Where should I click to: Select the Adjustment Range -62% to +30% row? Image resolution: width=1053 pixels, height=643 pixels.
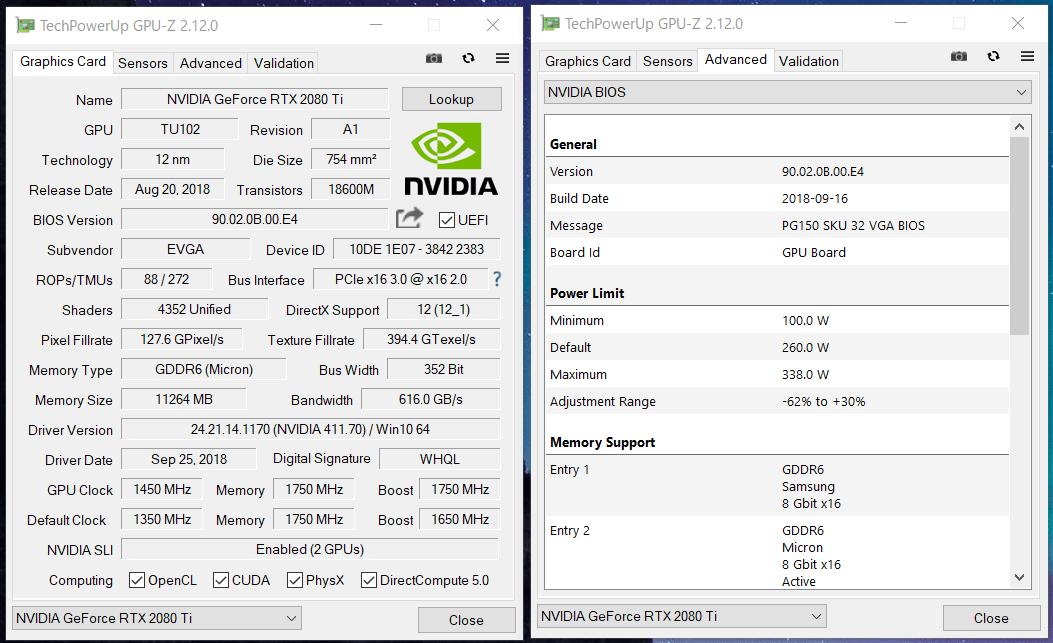(x=777, y=401)
